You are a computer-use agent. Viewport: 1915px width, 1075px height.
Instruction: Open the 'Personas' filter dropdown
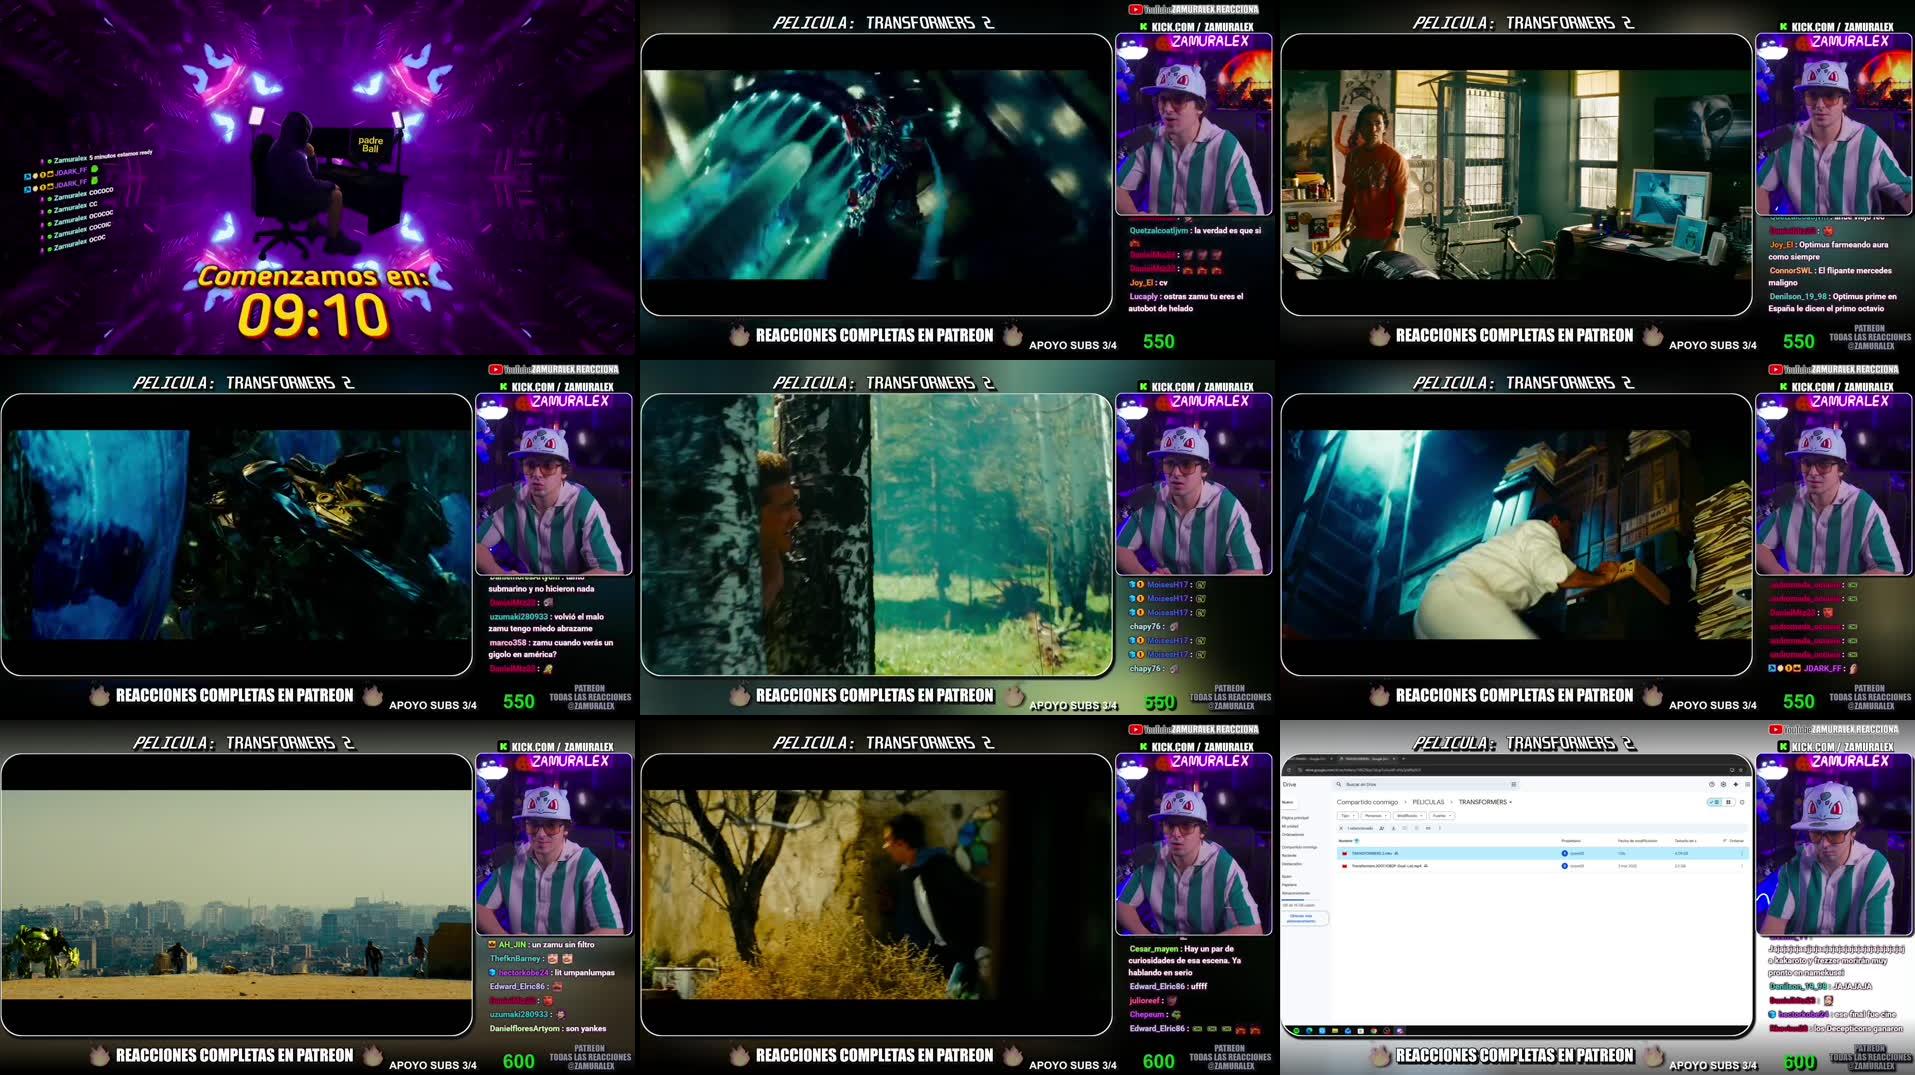[x=1375, y=816]
